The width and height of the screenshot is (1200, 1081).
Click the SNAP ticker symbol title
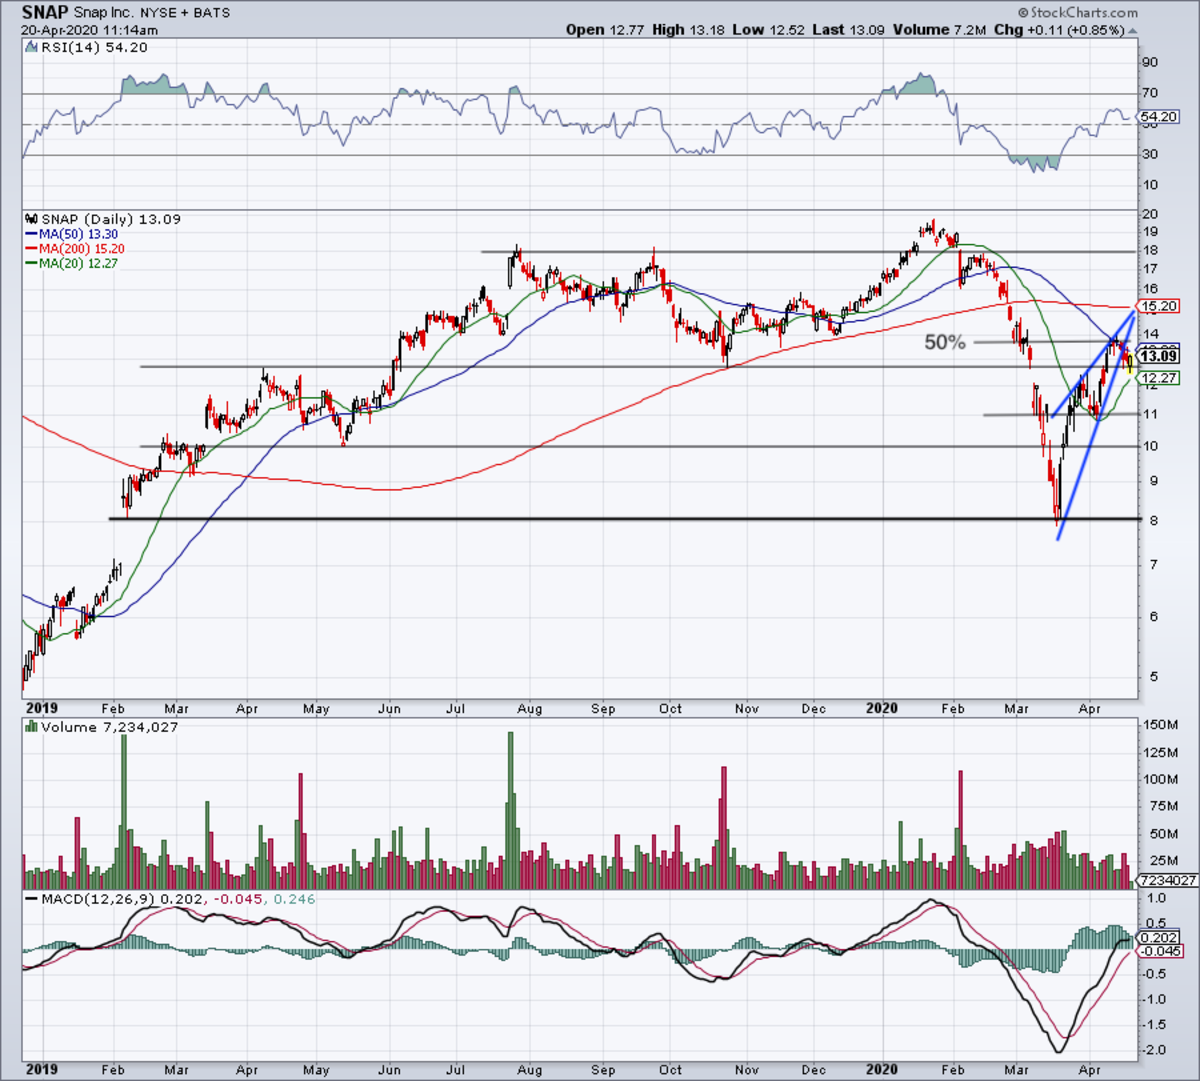[44, 13]
